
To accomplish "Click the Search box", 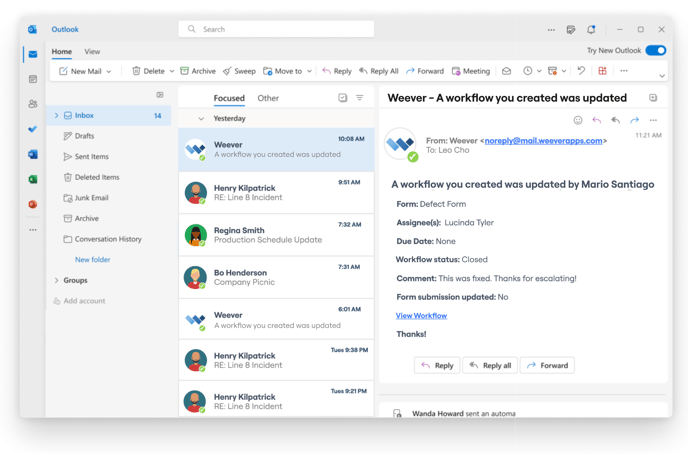I will coord(276,29).
